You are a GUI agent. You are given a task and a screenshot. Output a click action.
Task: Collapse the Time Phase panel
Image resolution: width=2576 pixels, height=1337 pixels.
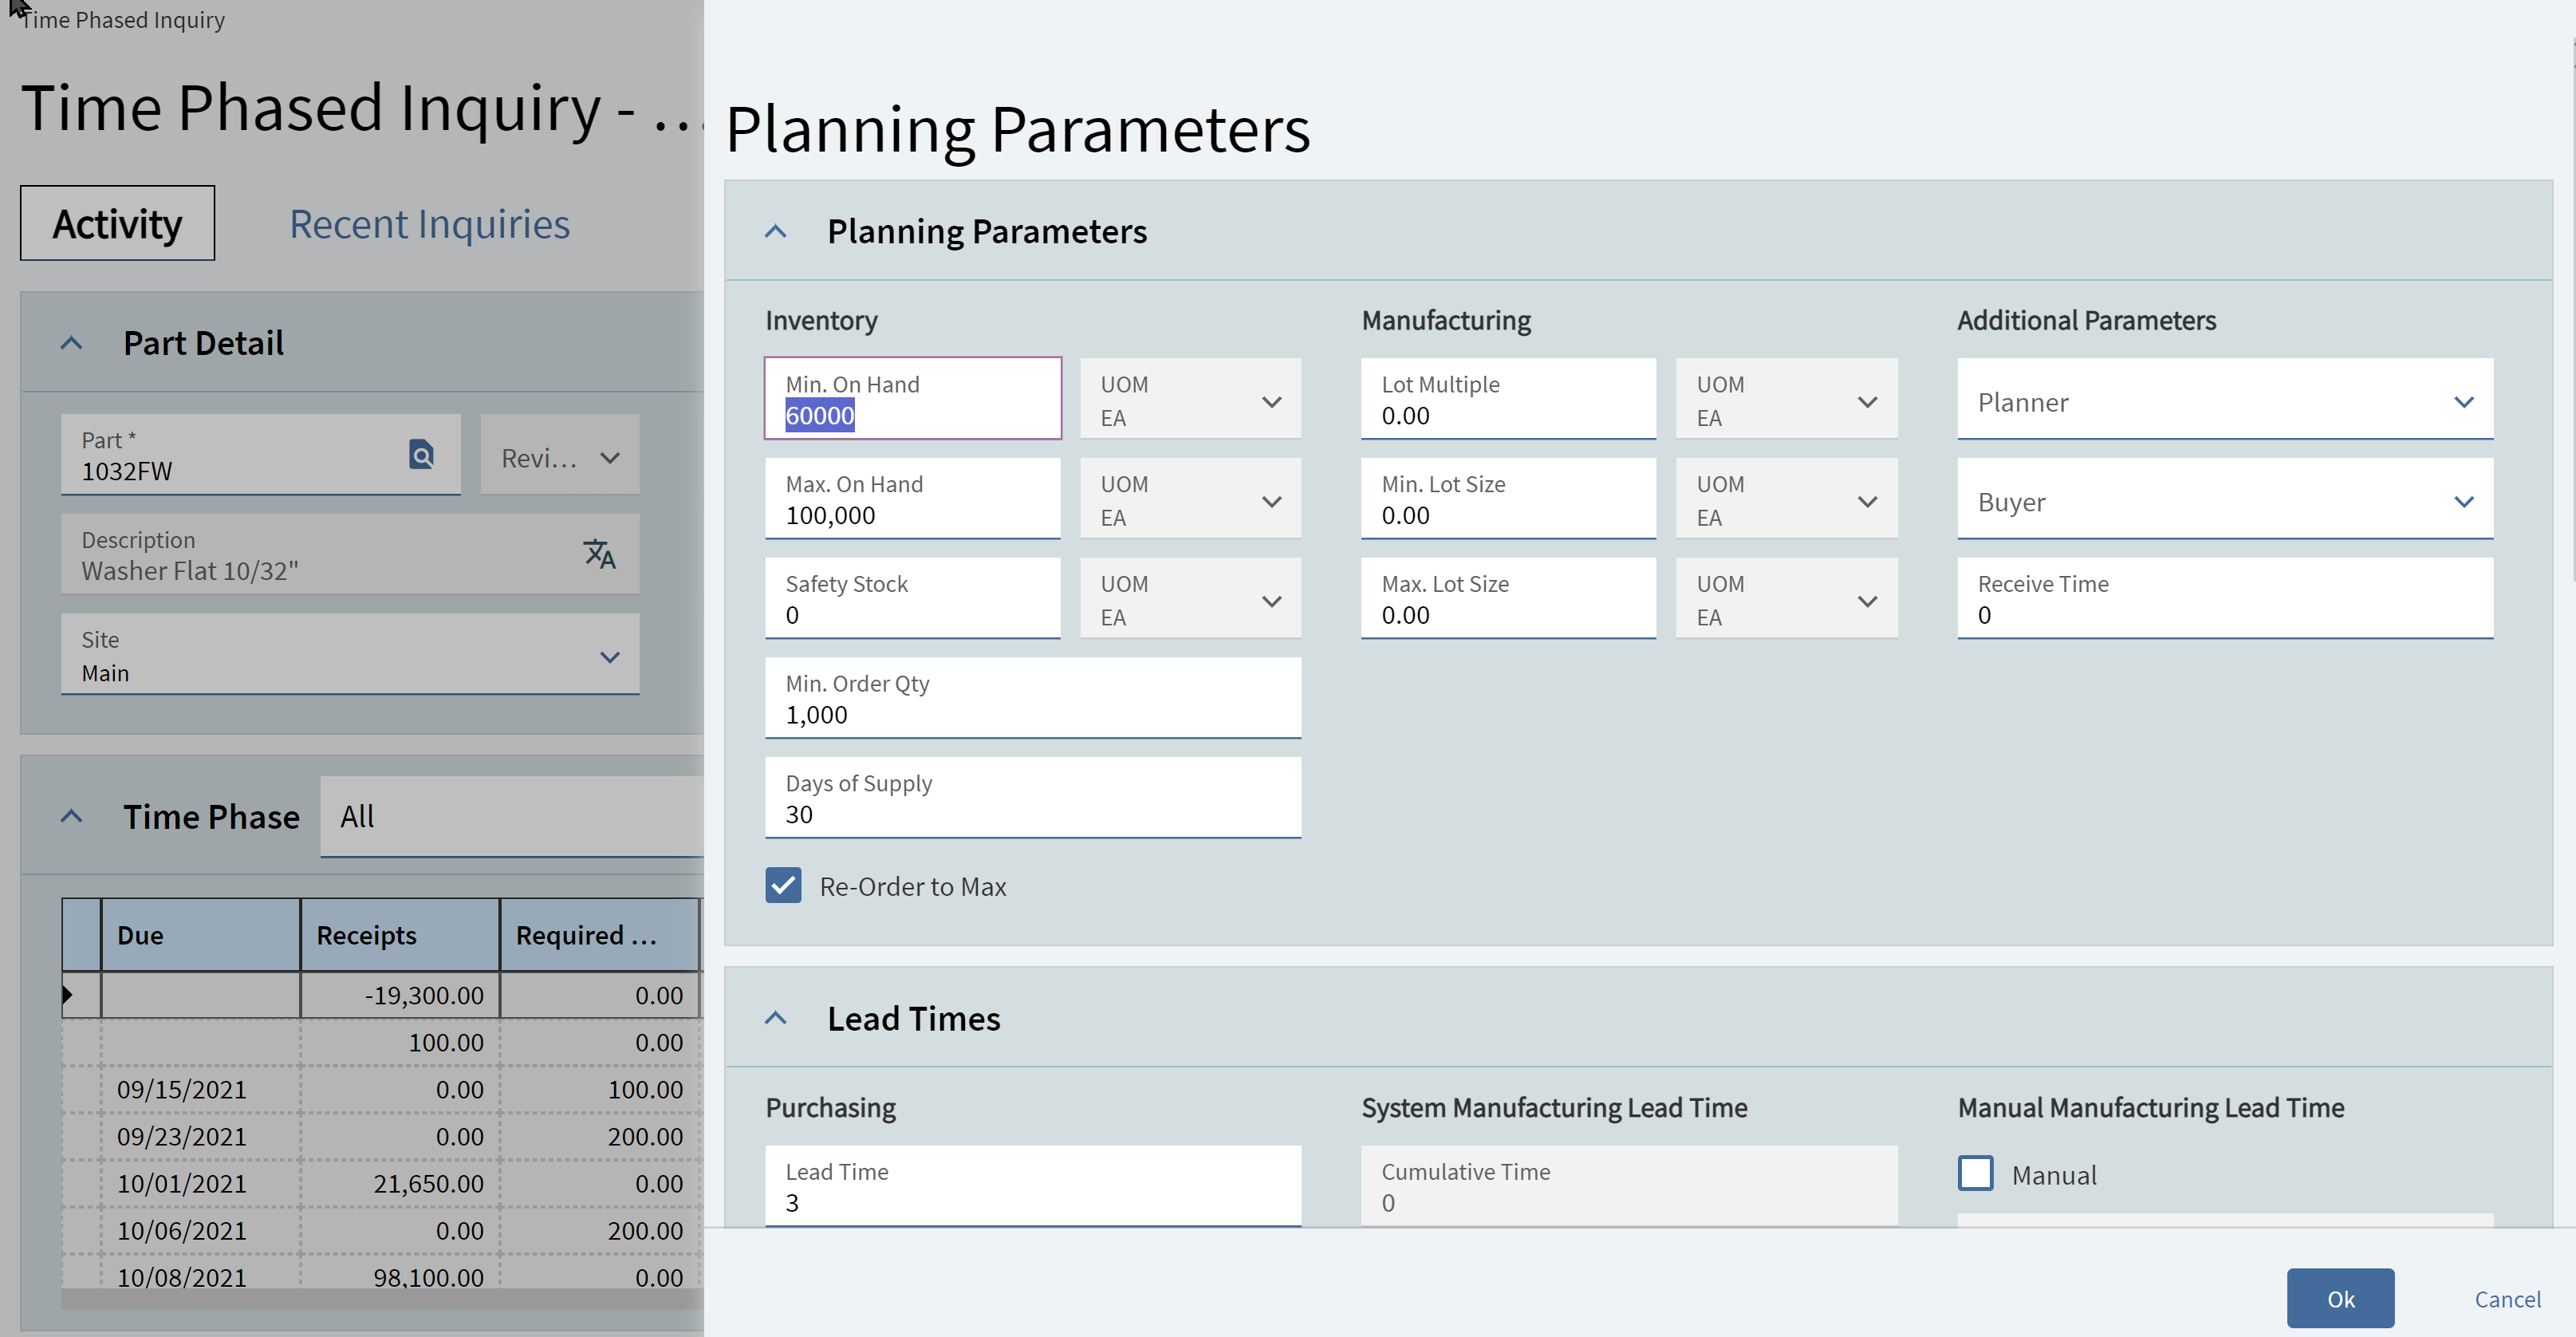[x=71, y=817]
